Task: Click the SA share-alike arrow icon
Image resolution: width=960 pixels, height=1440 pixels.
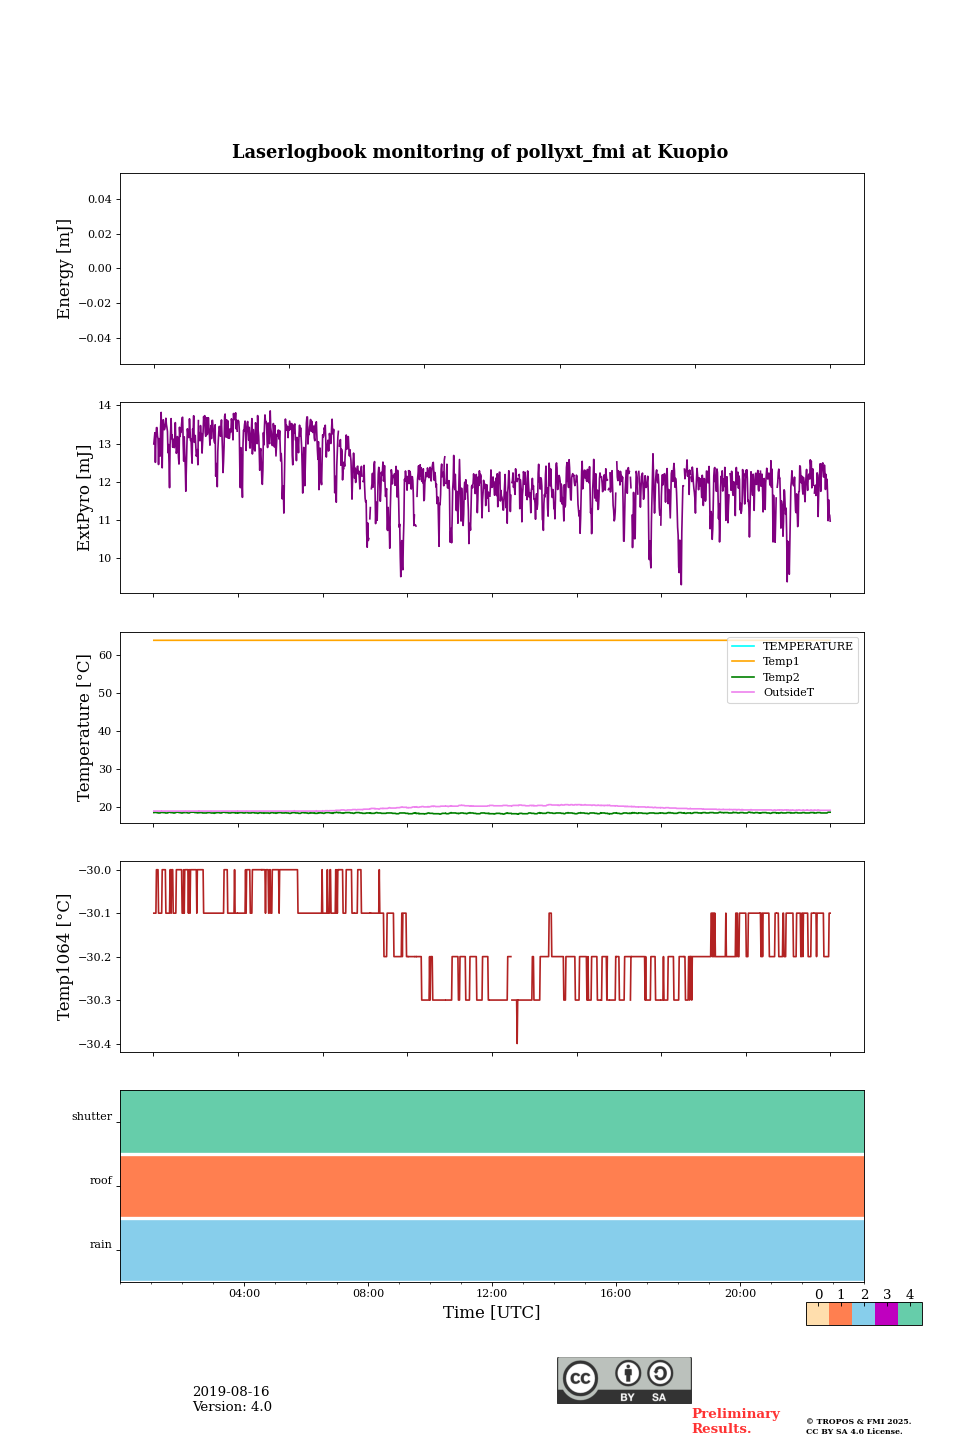Action: 660,1374
